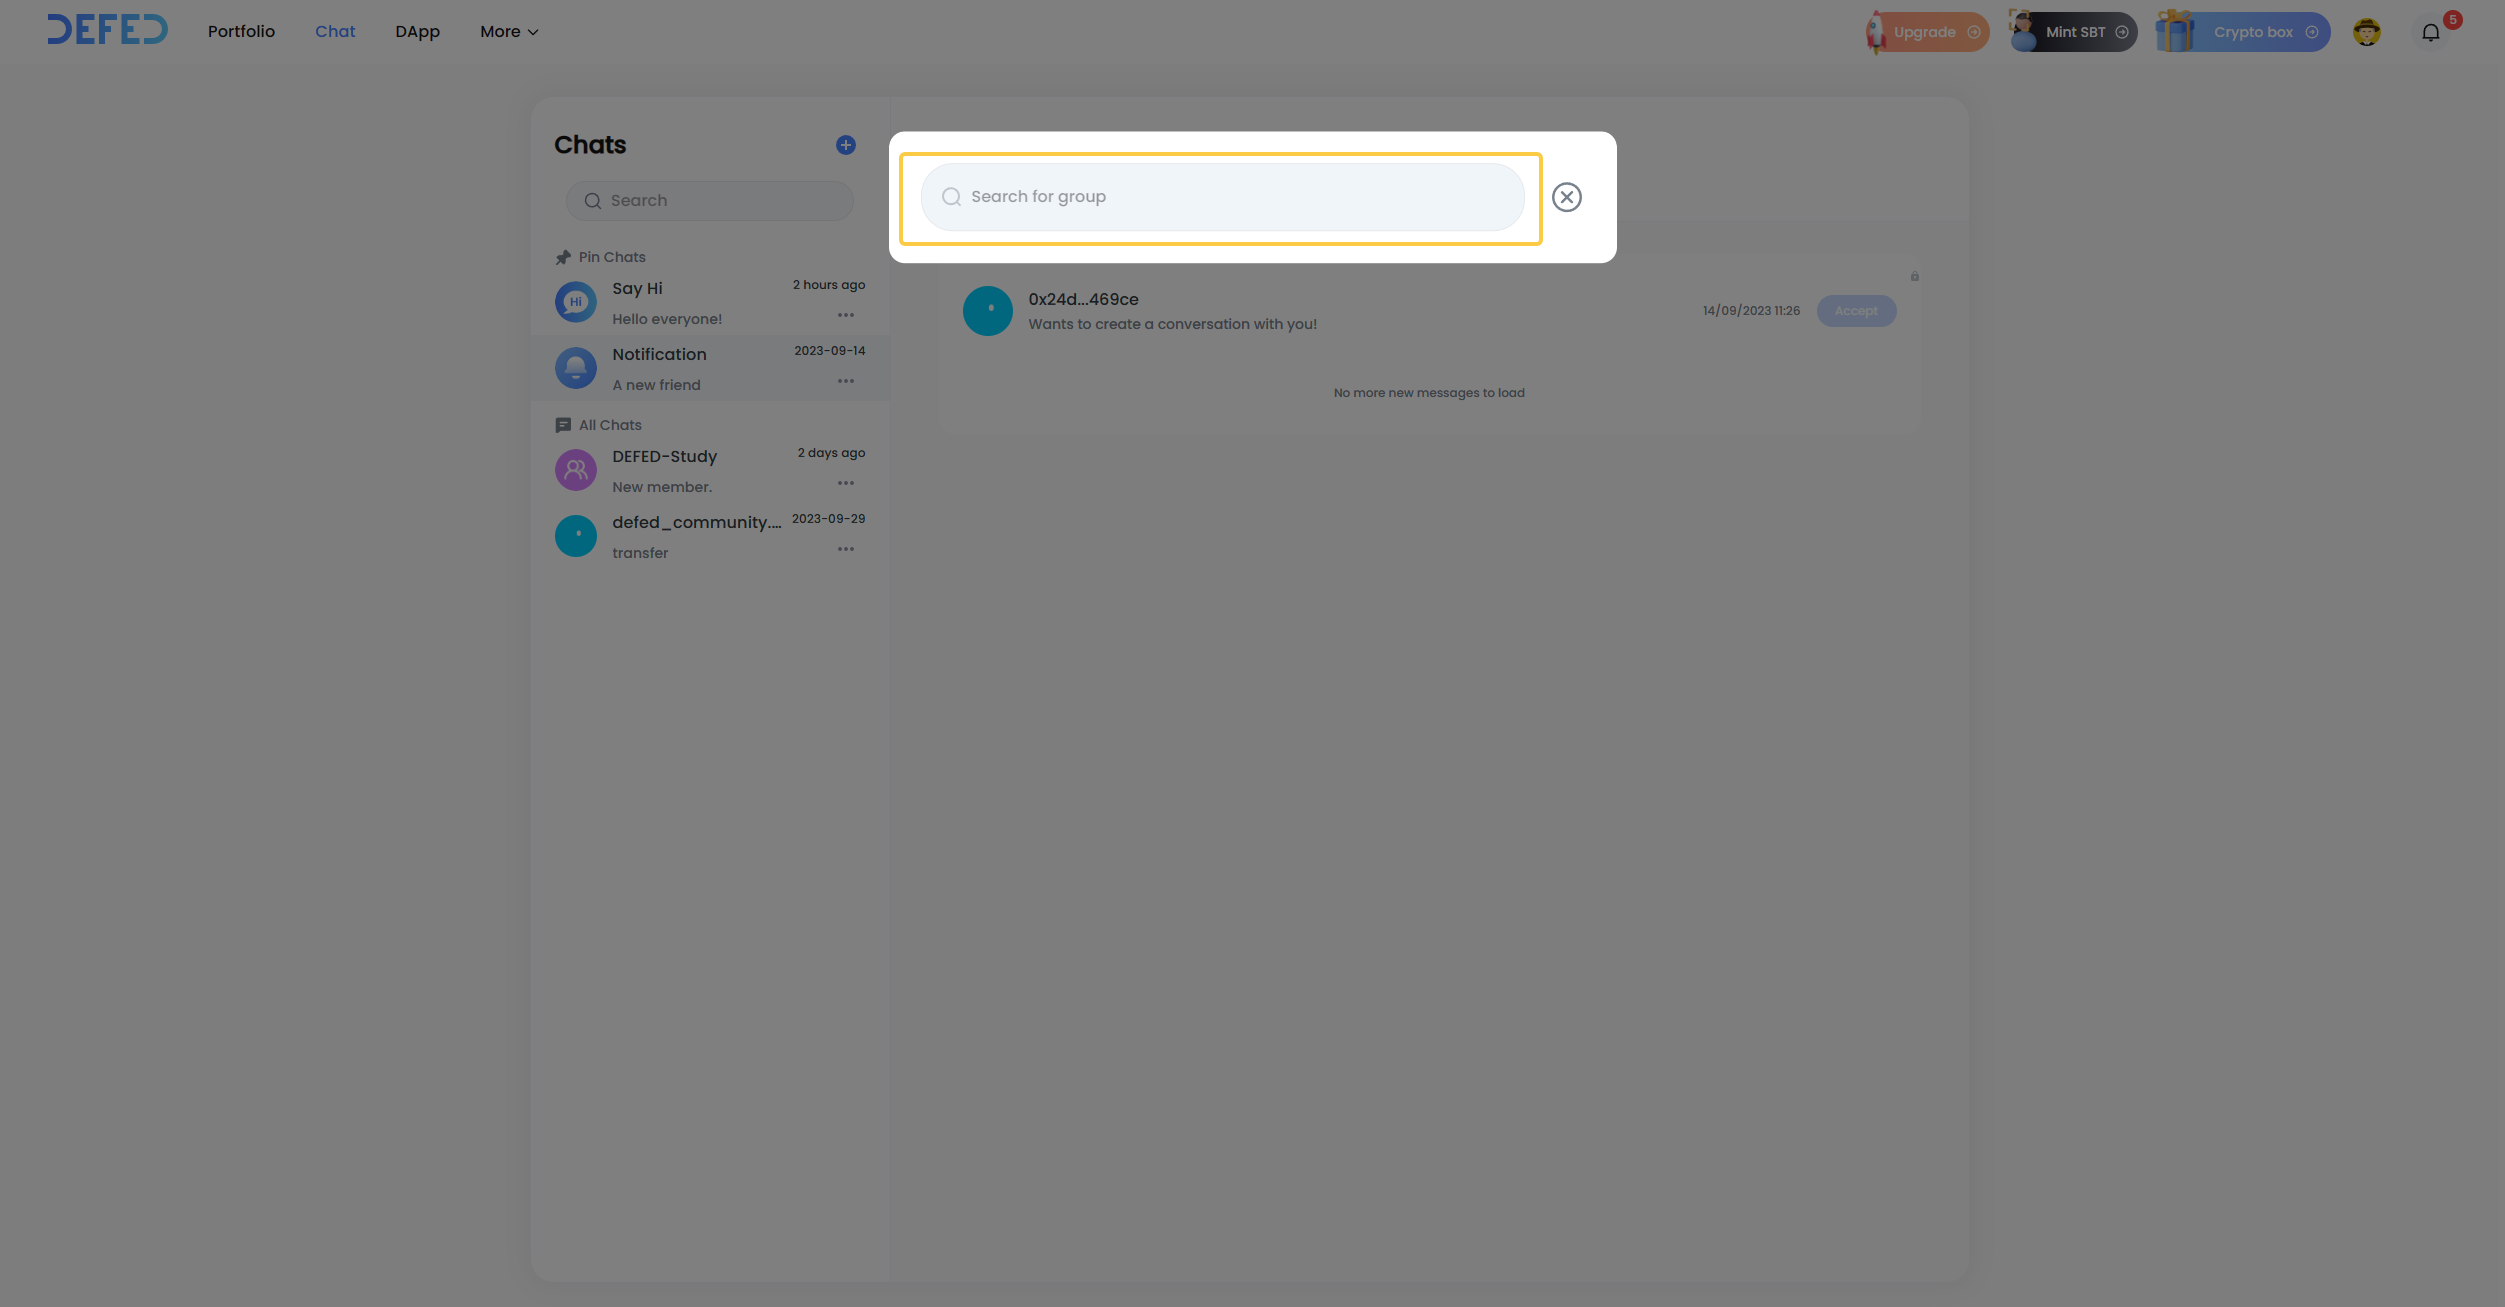Click the blue plus new chat icon
This screenshot has width=2505, height=1307.
845,145
